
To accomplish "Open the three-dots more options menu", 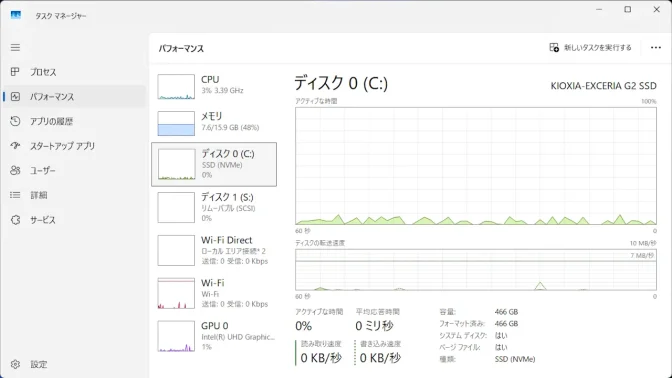I will click(x=656, y=48).
